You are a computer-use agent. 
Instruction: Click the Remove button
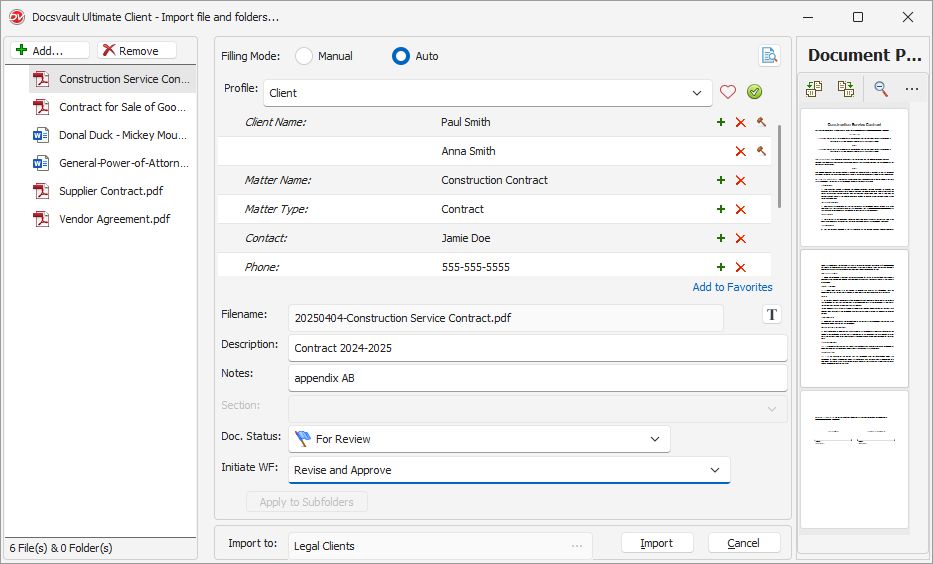tap(137, 50)
